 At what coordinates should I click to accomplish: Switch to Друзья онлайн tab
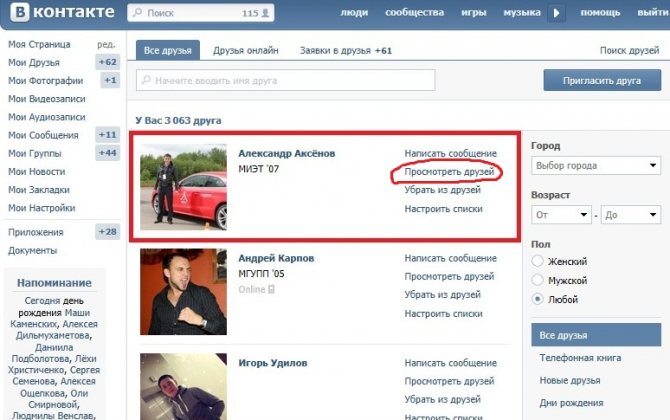click(x=246, y=50)
